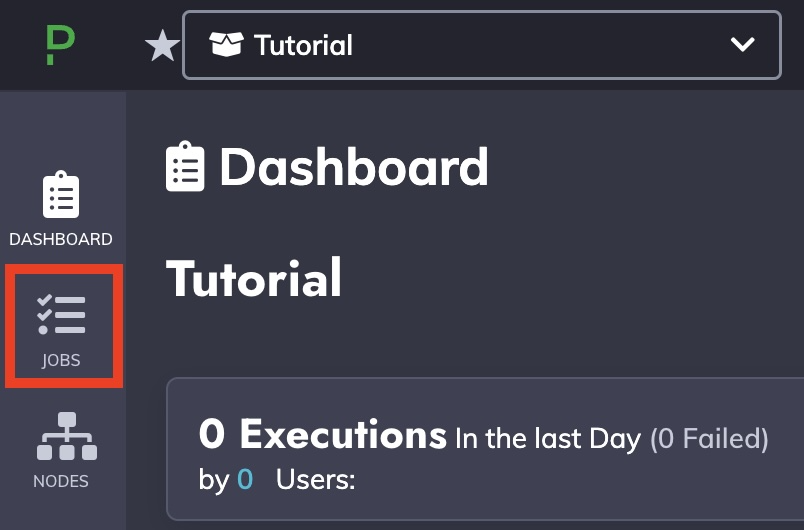The image size is (804, 530).
Task: Open the Nodes hierarchy icon
Action: tap(67, 436)
